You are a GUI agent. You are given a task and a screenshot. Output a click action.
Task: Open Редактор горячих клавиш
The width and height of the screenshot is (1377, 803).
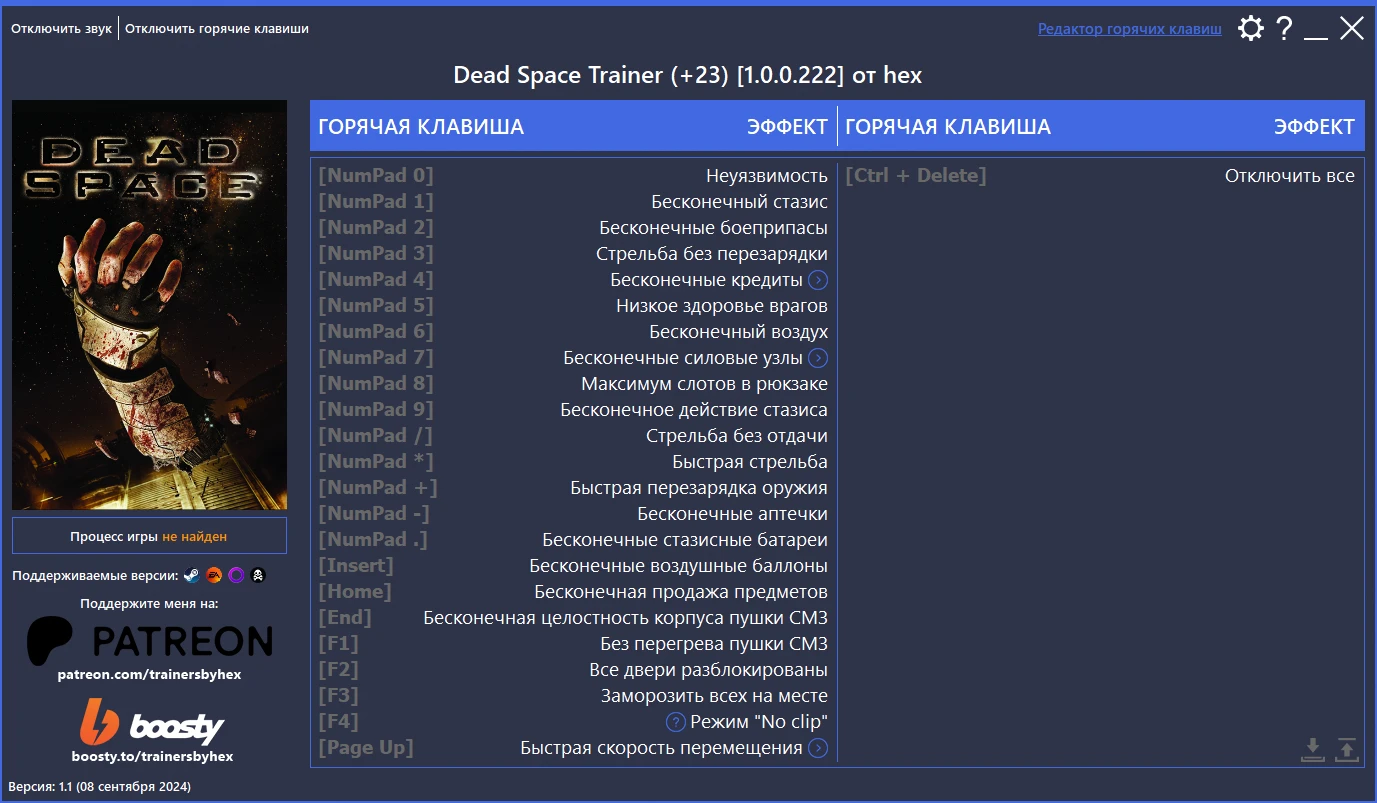coord(1129,28)
